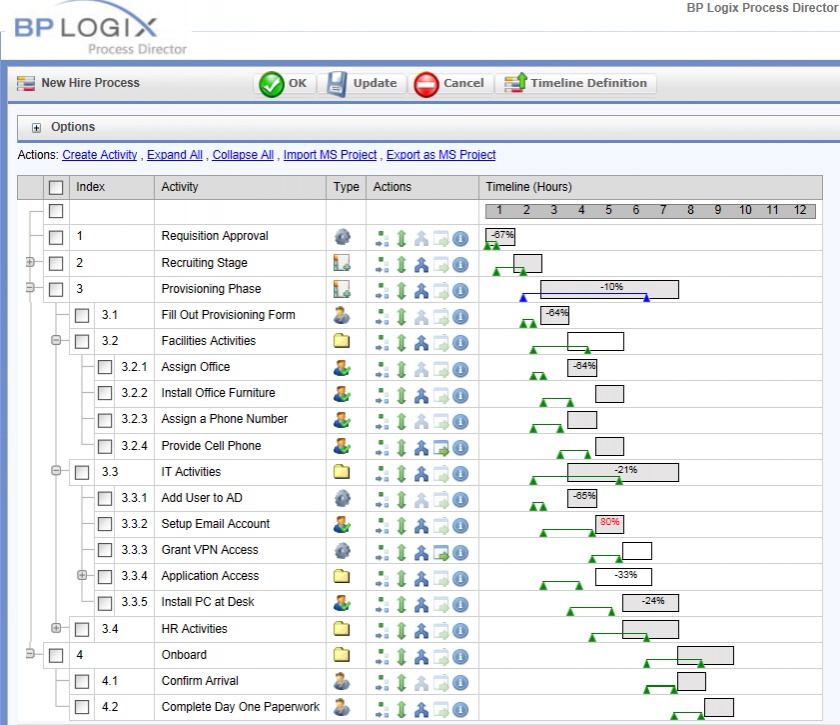The image size is (840, 725).
Task: Click the user type icon for Setup Email Account
Action: [x=342, y=524]
